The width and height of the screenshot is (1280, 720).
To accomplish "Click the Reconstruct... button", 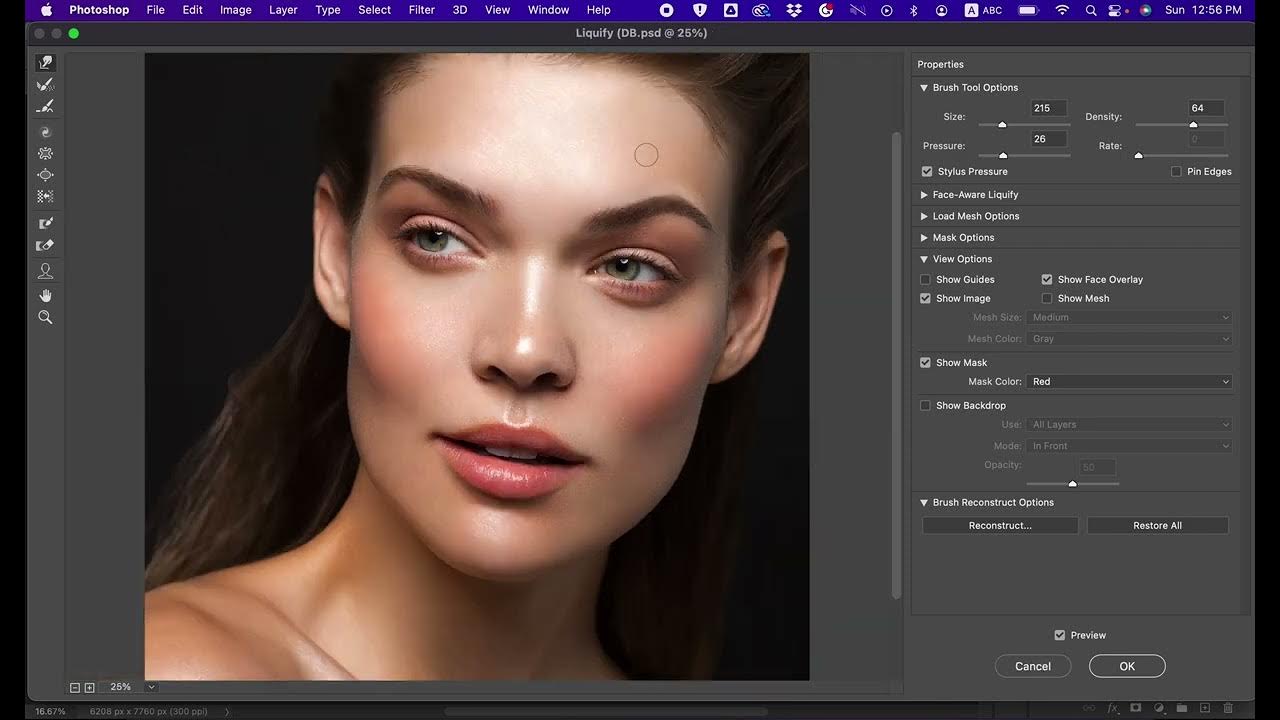I will point(1000,526).
